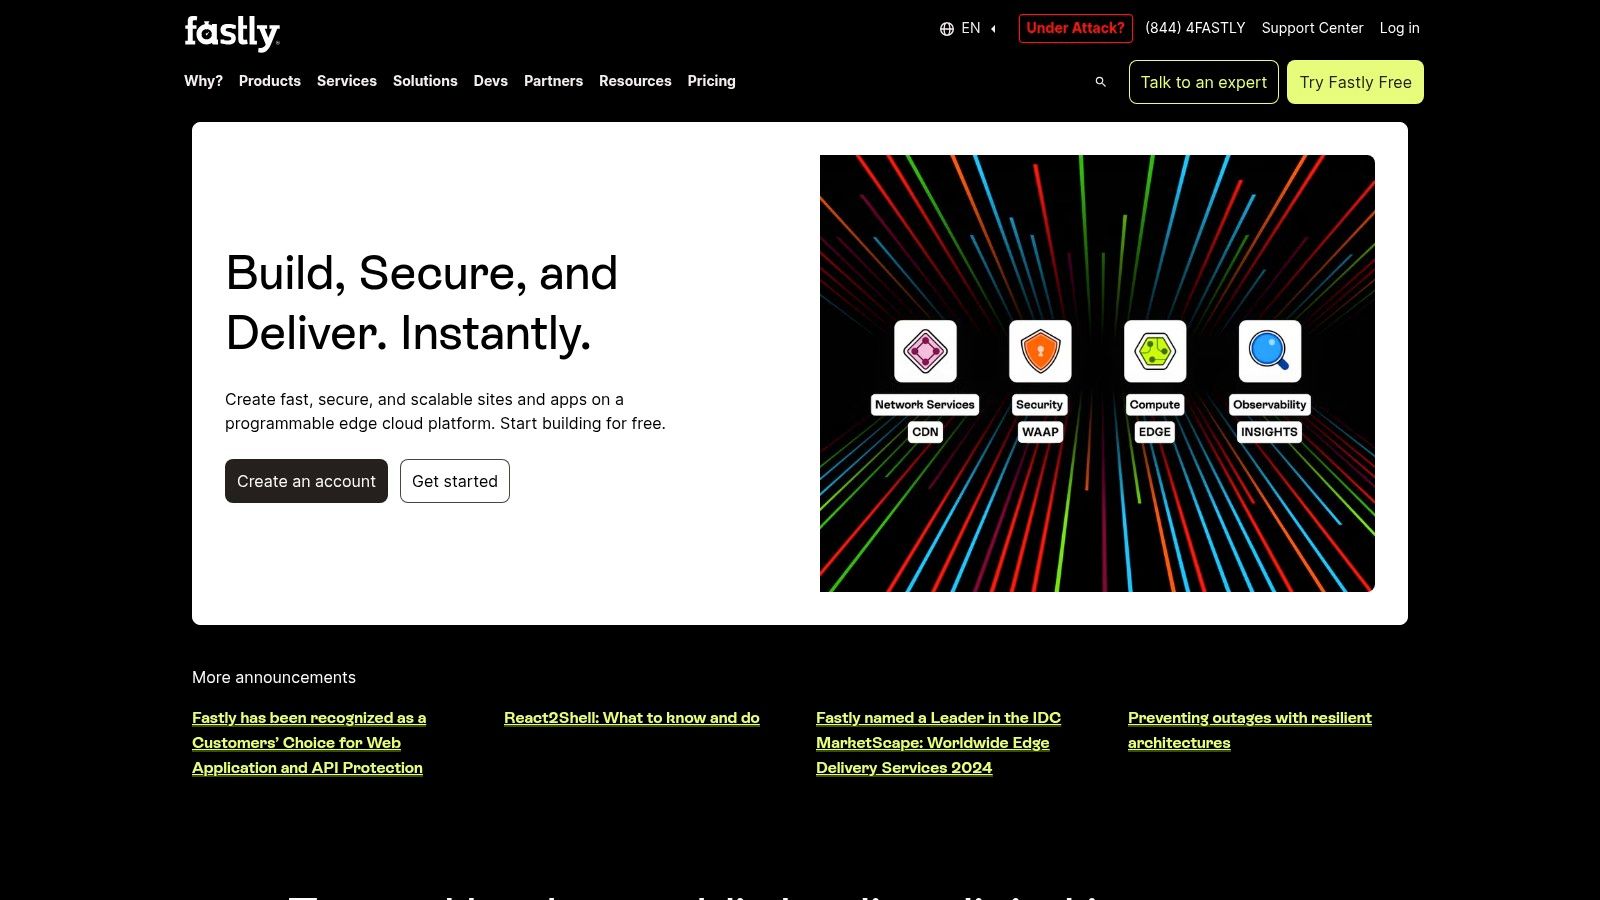Screen dimensions: 1600x900
Task: Click the CDN label tag
Action: pyautogui.click(x=925, y=432)
